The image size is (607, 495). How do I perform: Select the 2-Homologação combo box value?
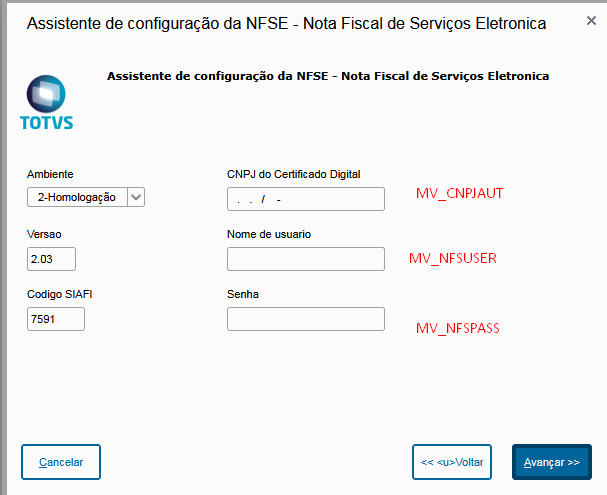coord(77,197)
